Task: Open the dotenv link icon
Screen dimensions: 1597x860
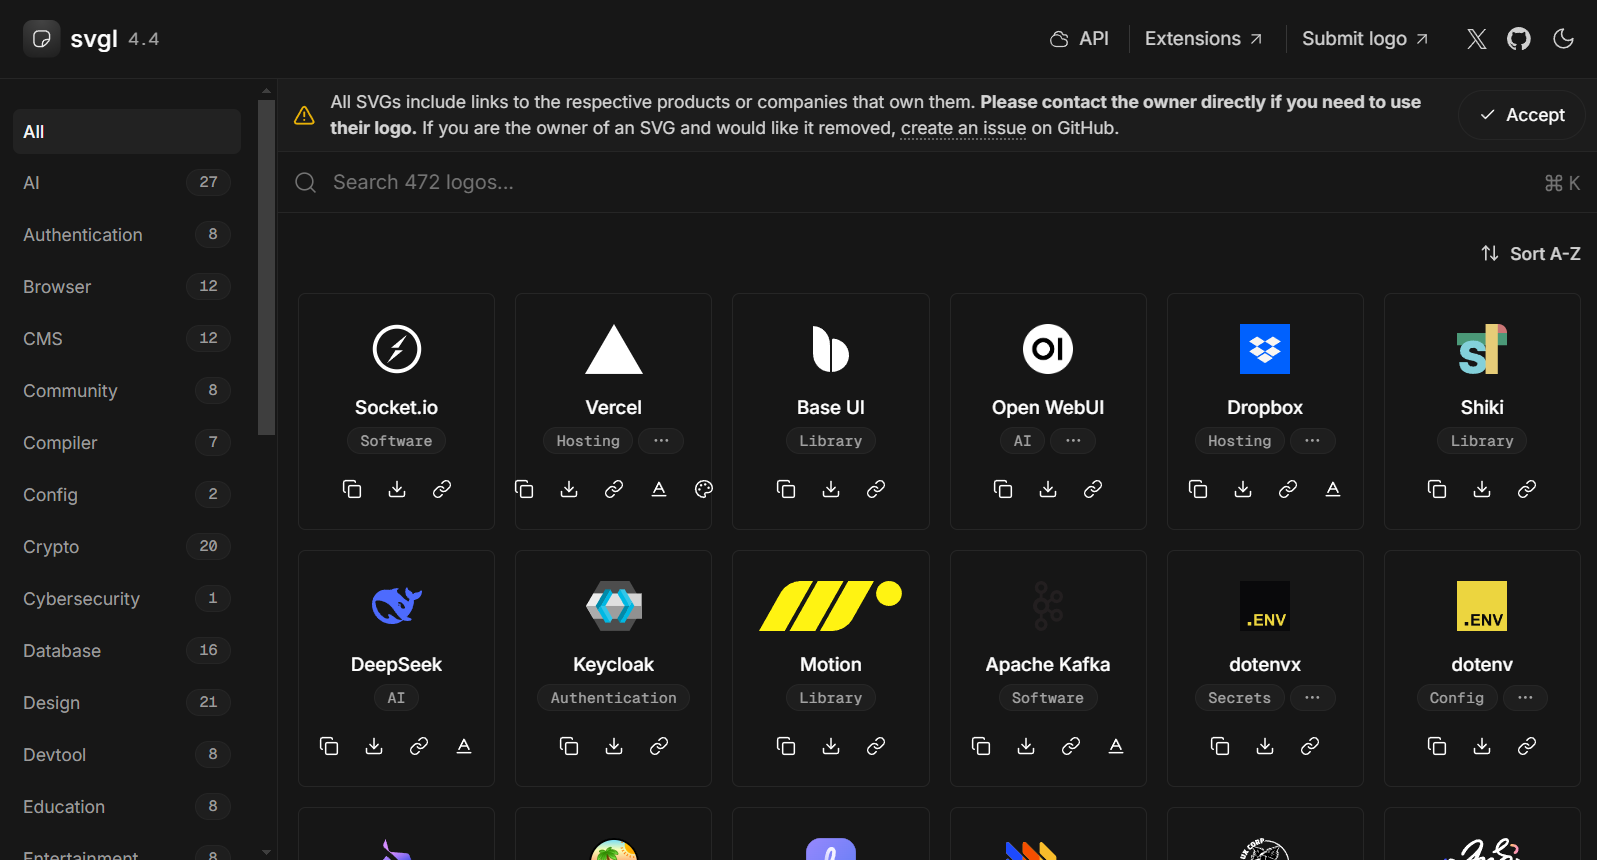Action: pyautogui.click(x=1527, y=746)
